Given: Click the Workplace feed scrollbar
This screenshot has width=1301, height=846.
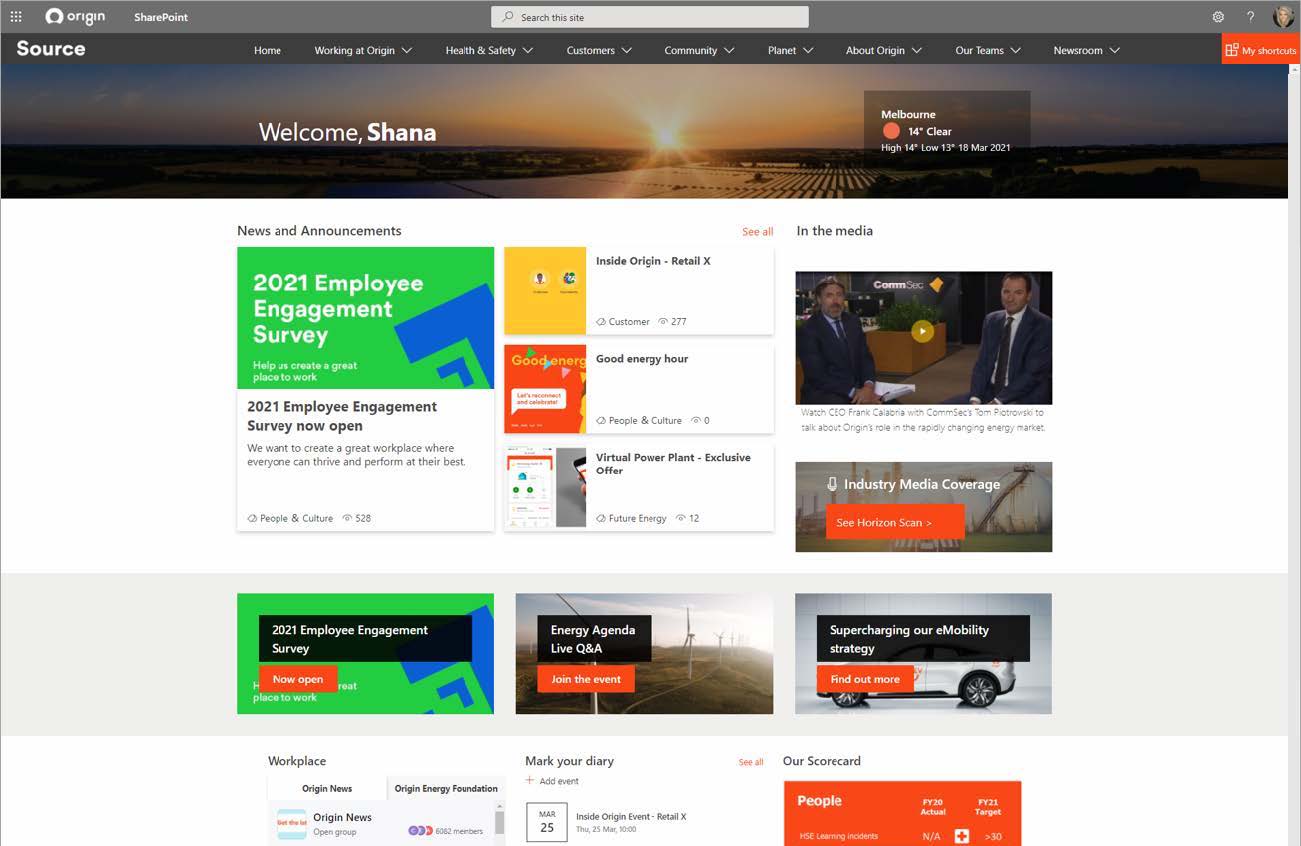Looking at the screenshot, I should tap(499, 823).
